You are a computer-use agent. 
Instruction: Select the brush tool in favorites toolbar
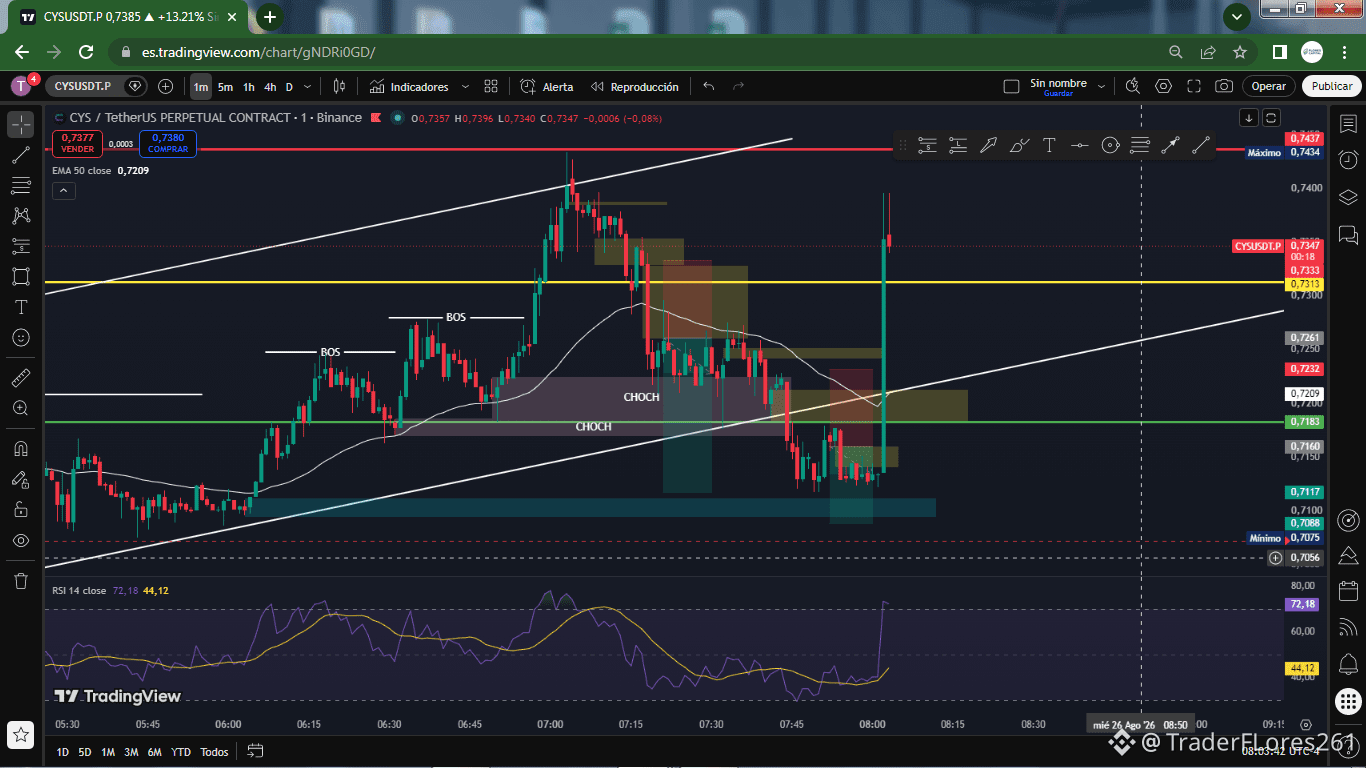coord(1019,145)
